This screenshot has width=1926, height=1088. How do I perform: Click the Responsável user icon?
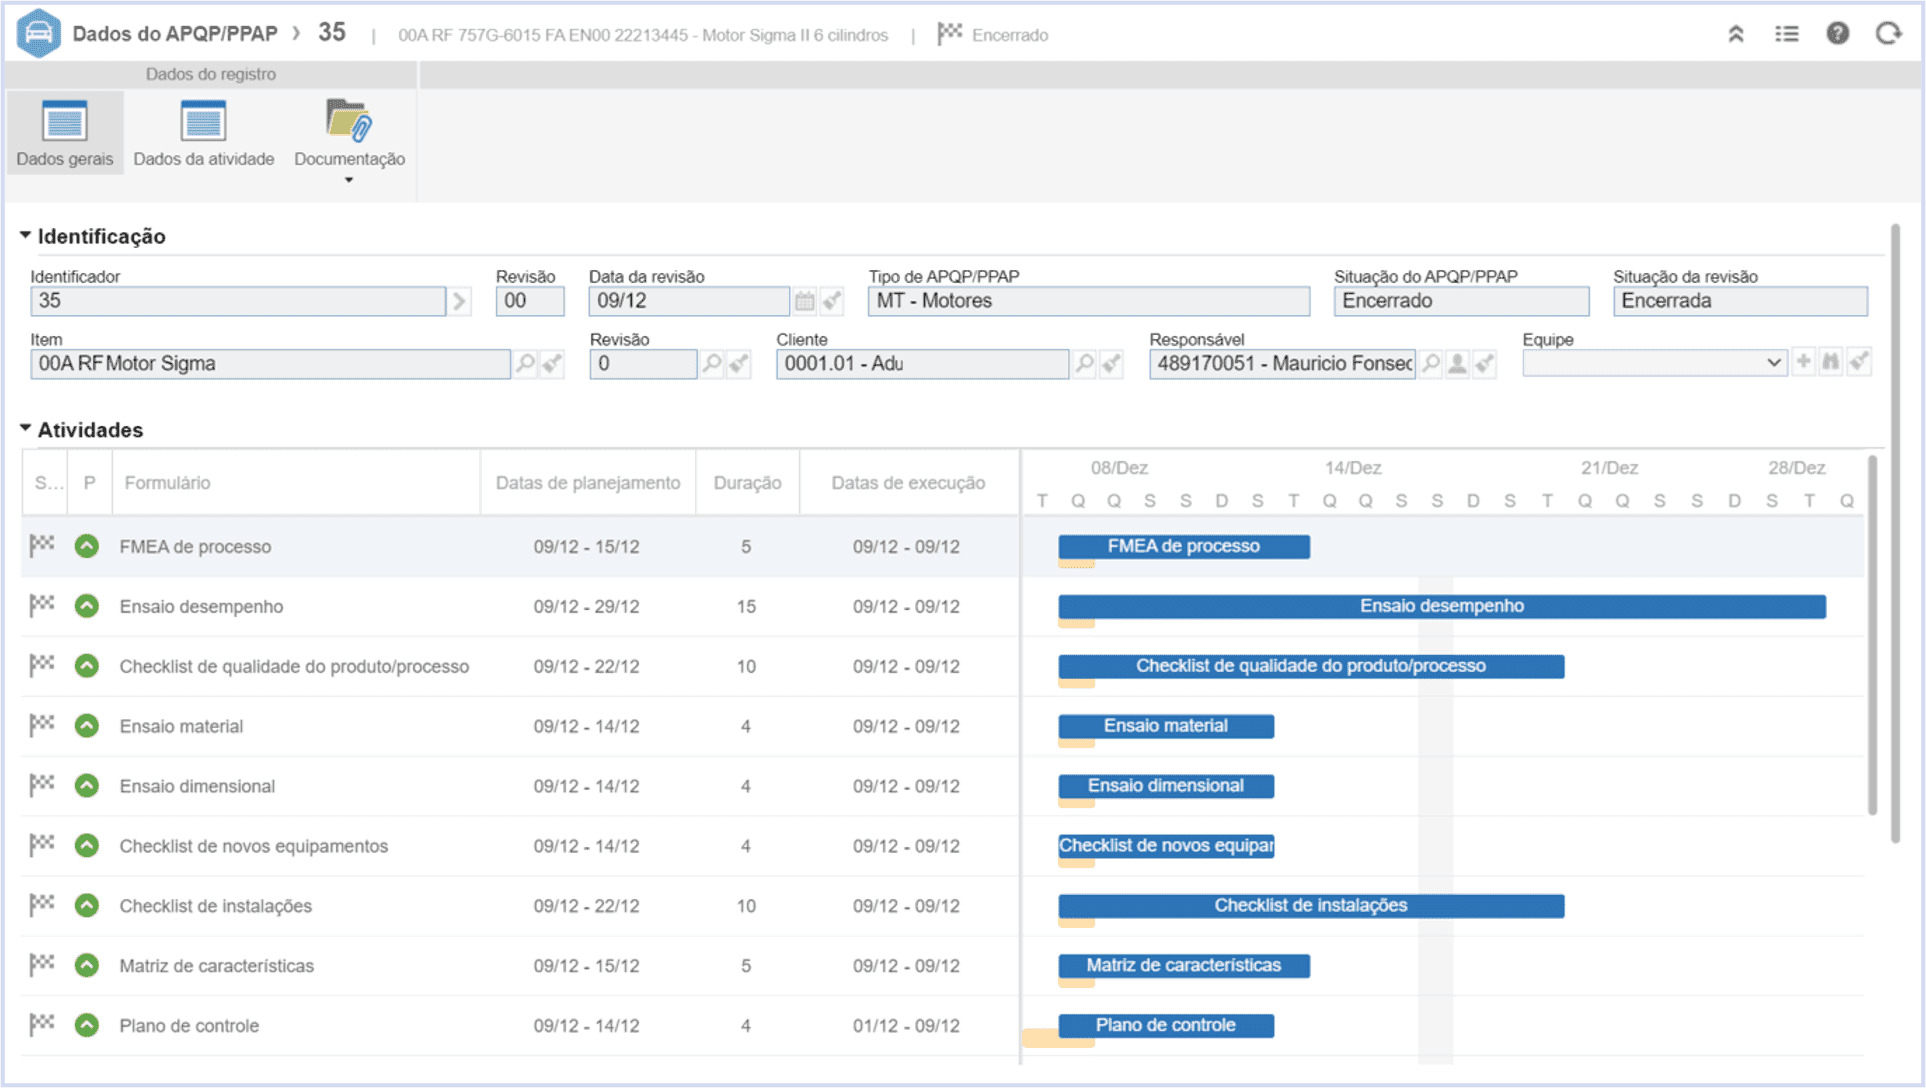[x=1458, y=364]
